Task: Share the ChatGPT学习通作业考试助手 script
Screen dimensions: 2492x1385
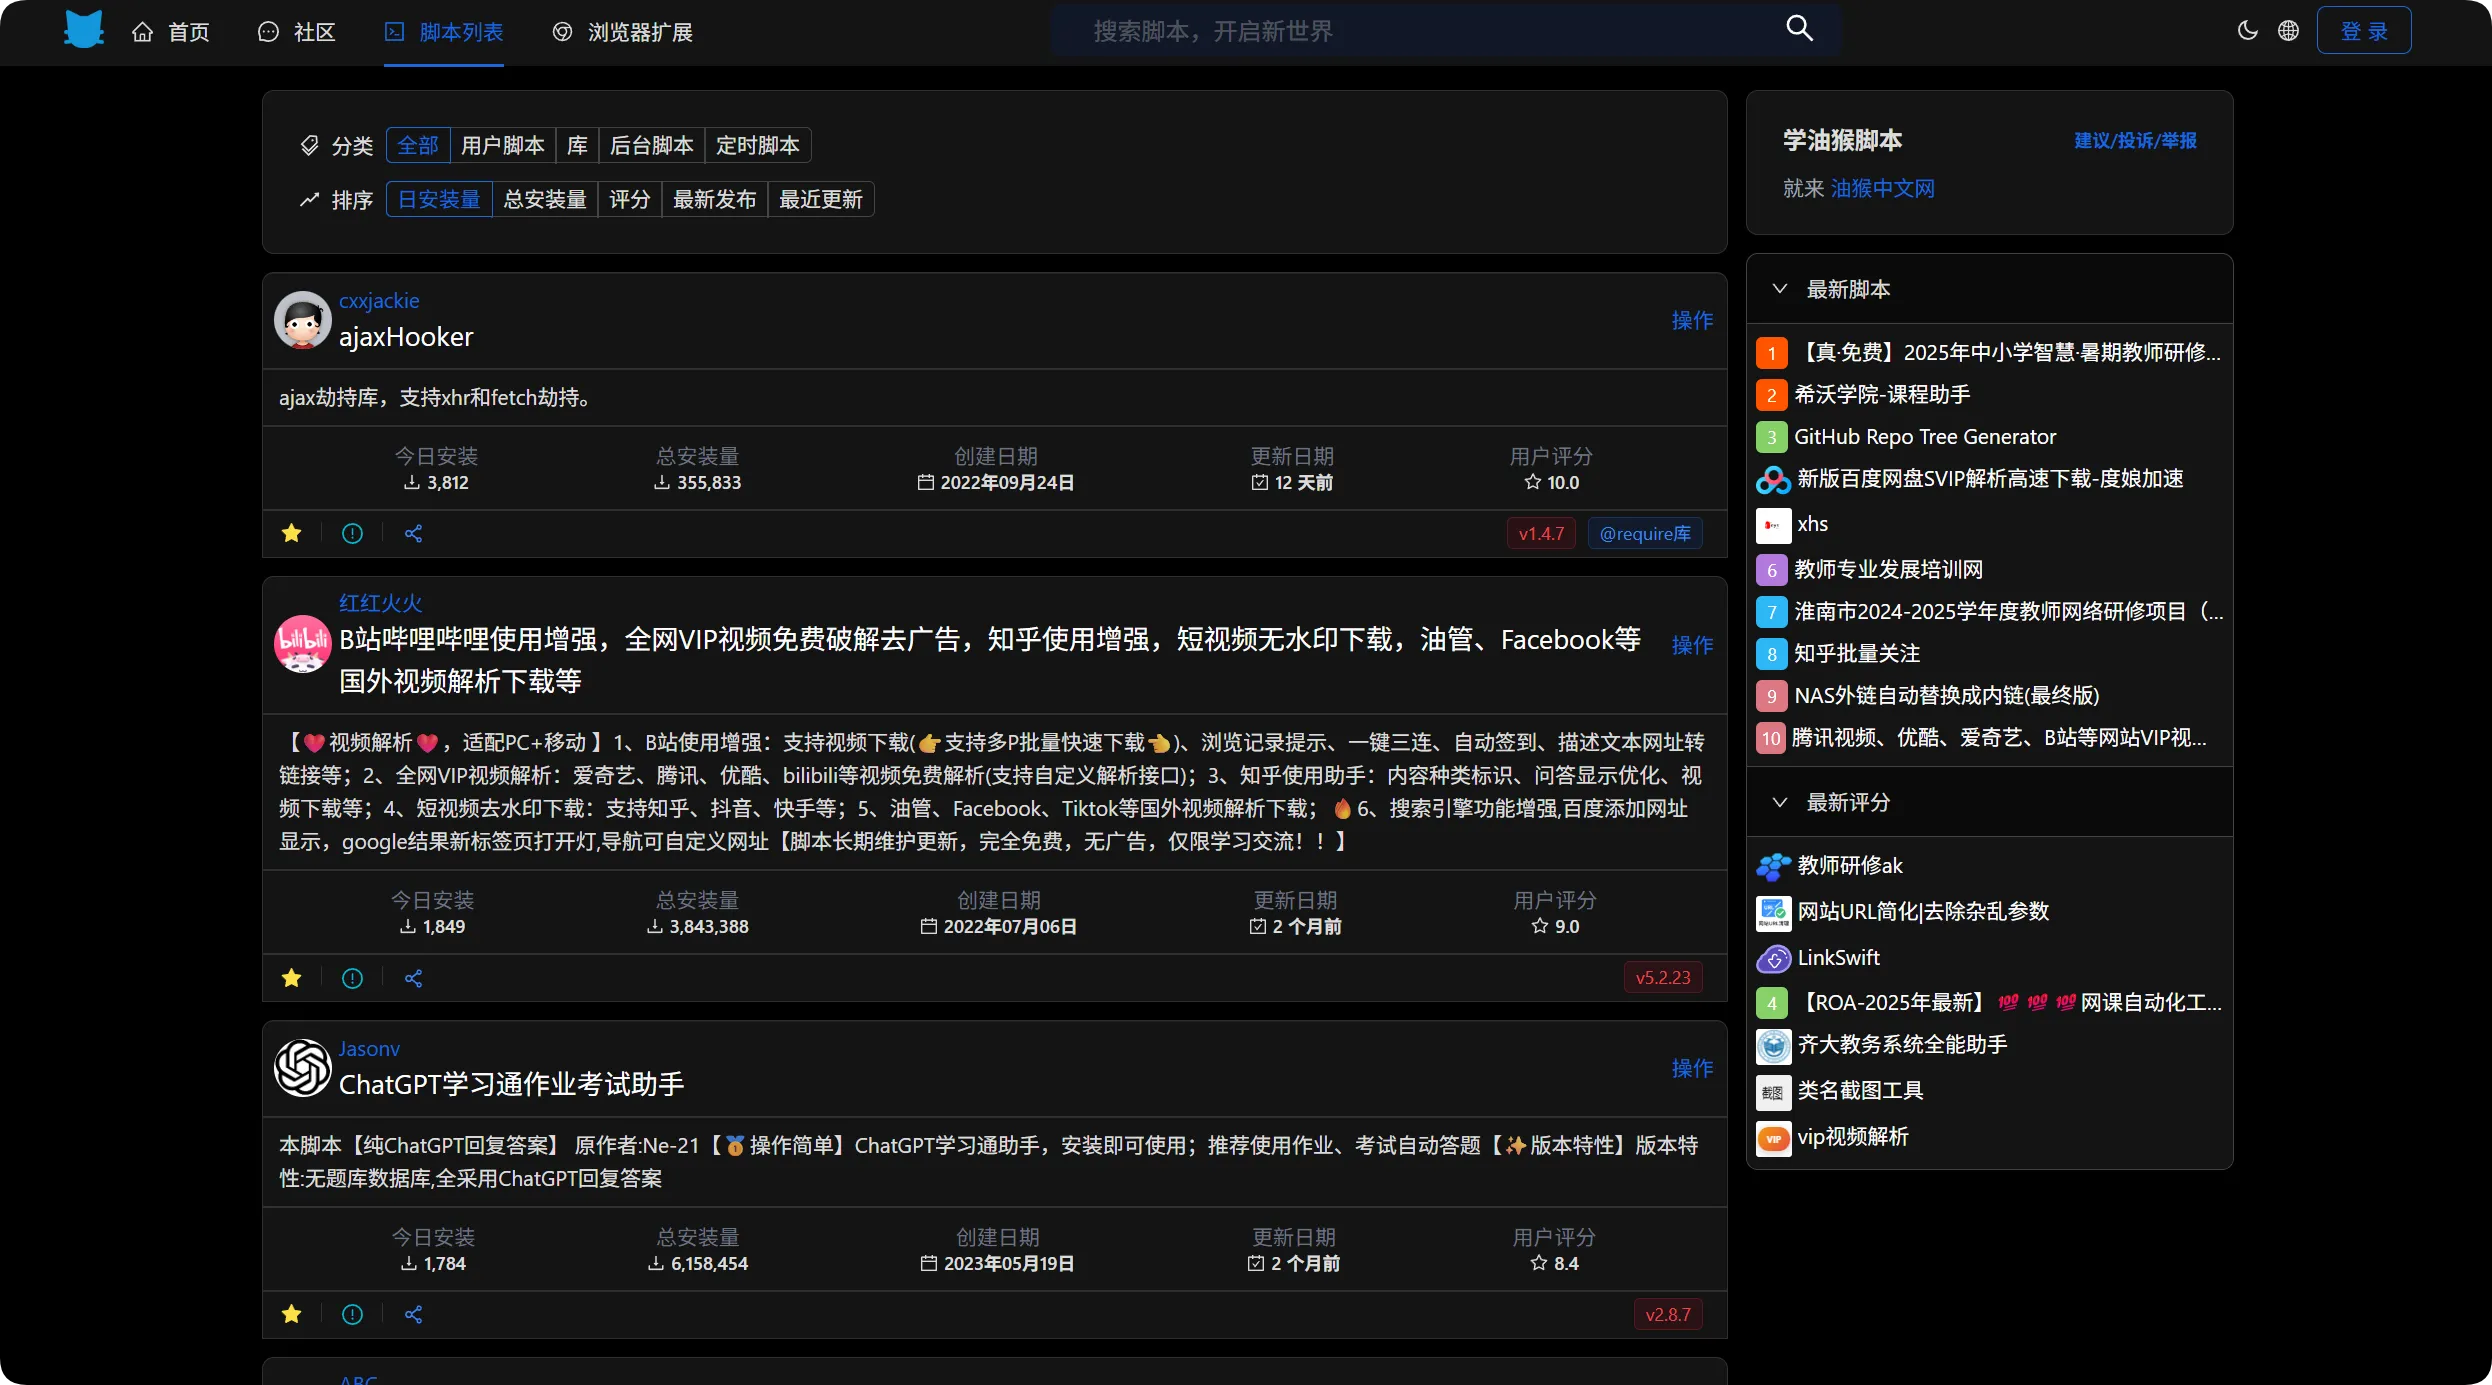Action: [x=413, y=1314]
